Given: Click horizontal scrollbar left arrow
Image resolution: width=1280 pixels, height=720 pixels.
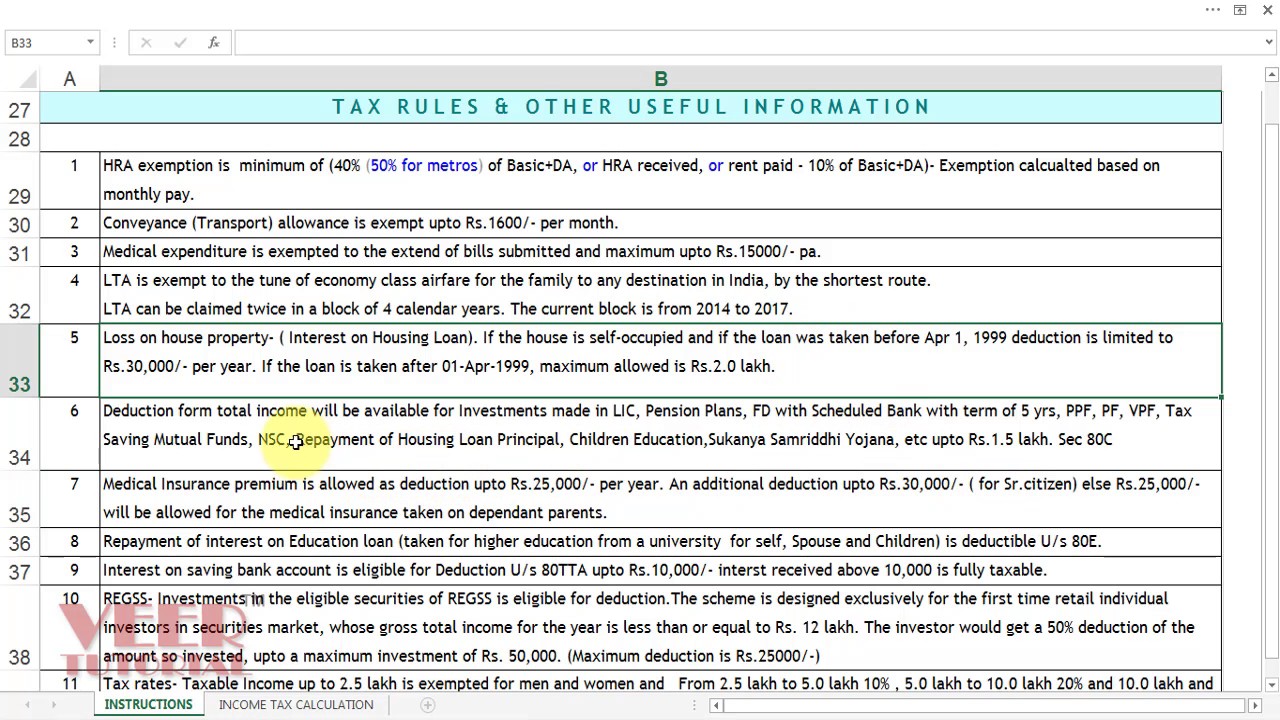Looking at the screenshot, I should click(716, 705).
